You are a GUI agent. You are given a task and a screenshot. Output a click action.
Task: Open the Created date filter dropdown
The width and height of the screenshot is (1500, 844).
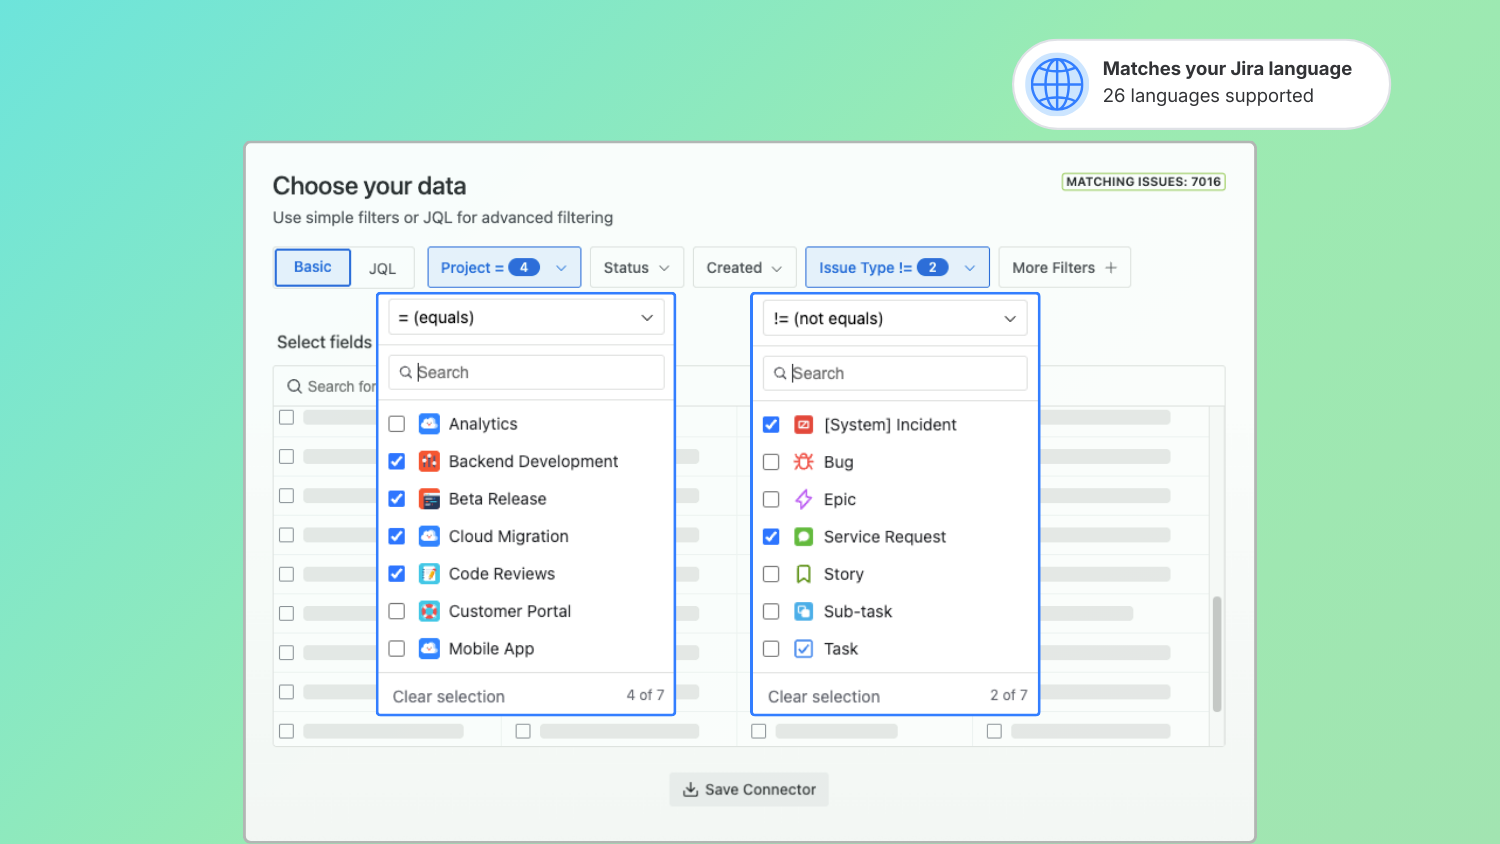pos(744,268)
